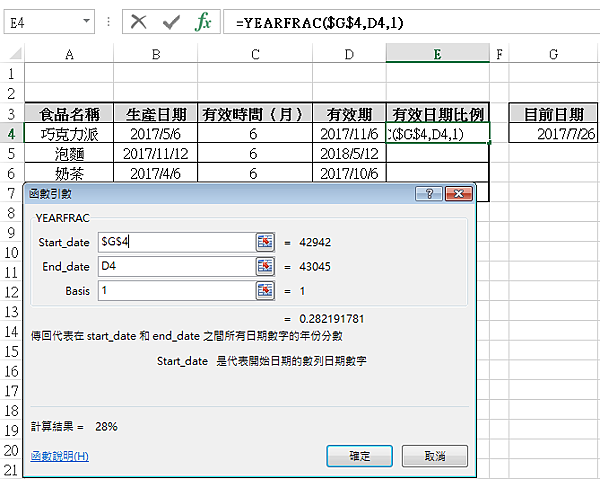Close the 函數引數 dialog
Viewport: 600px width, 479px height.
click(458, 194)
